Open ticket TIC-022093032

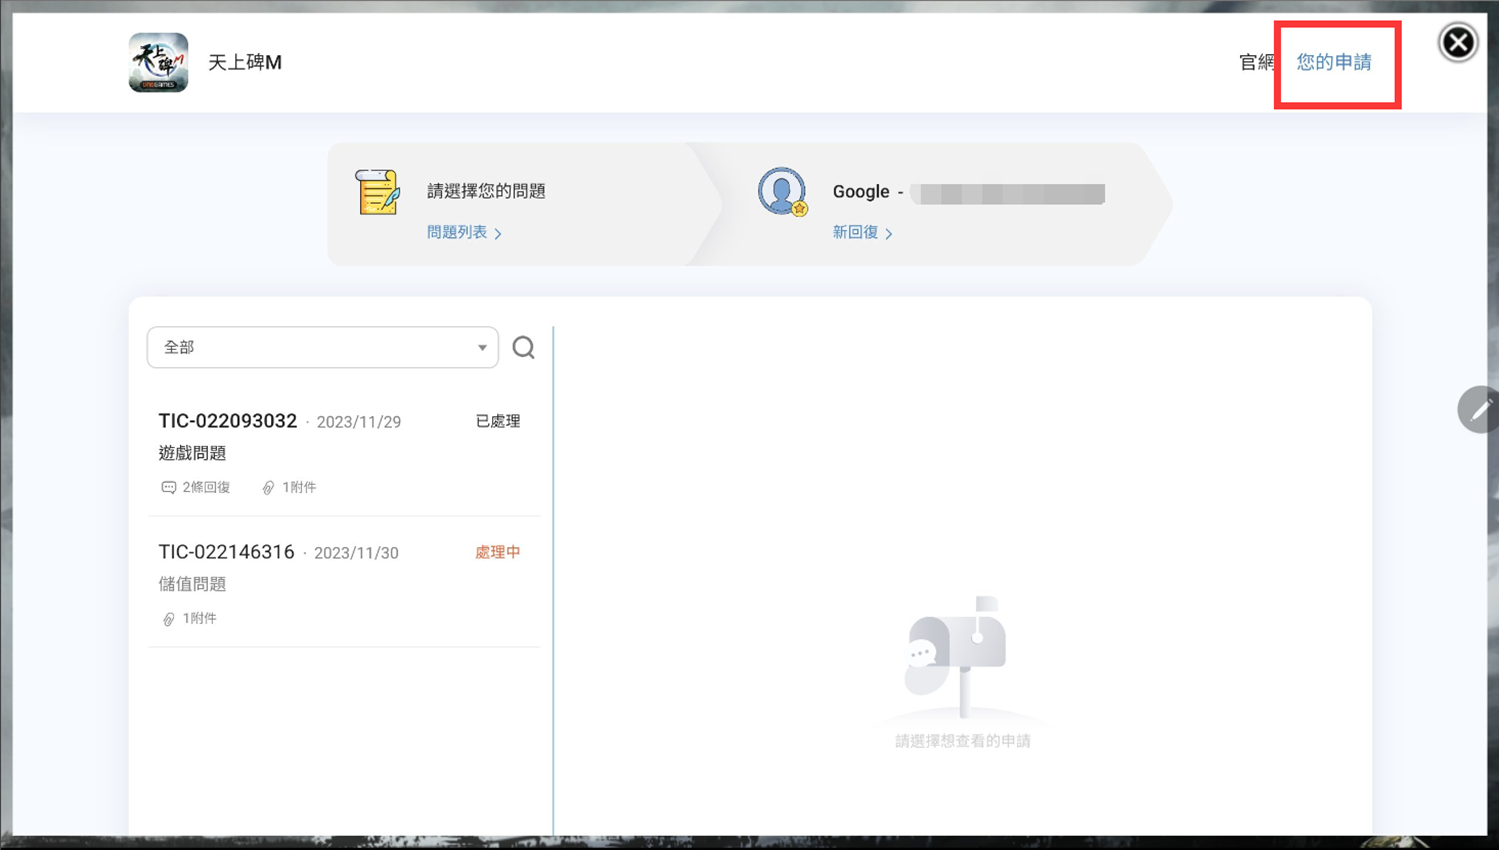228,421
